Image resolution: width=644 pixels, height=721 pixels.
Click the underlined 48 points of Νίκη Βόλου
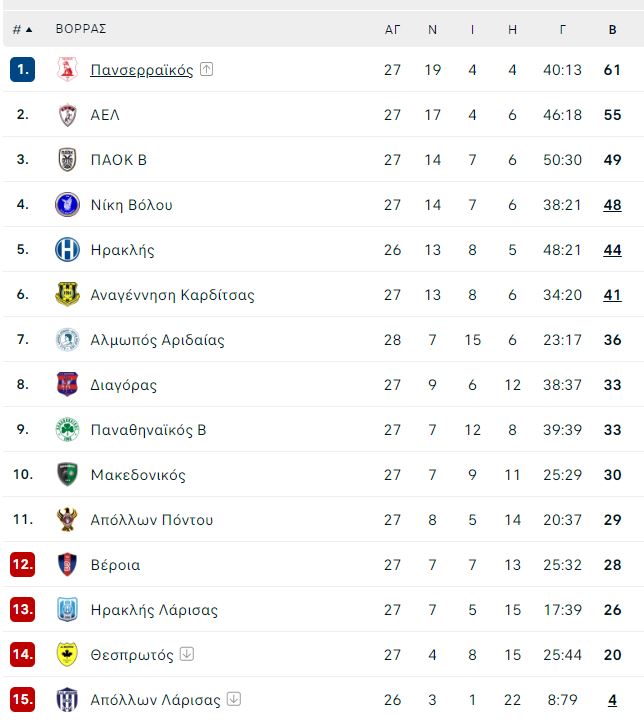[x=612, y=205]
